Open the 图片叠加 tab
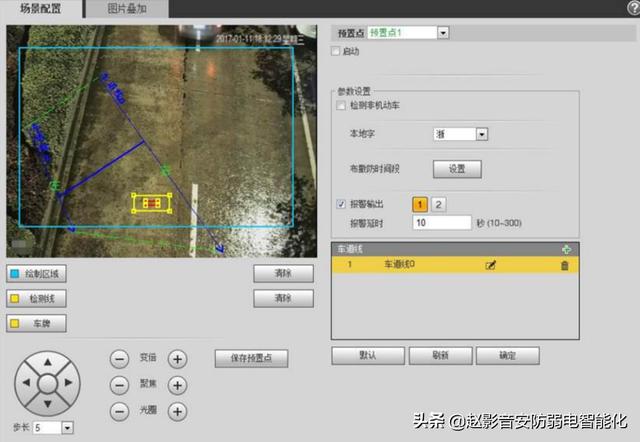 (x=127, y=9)
